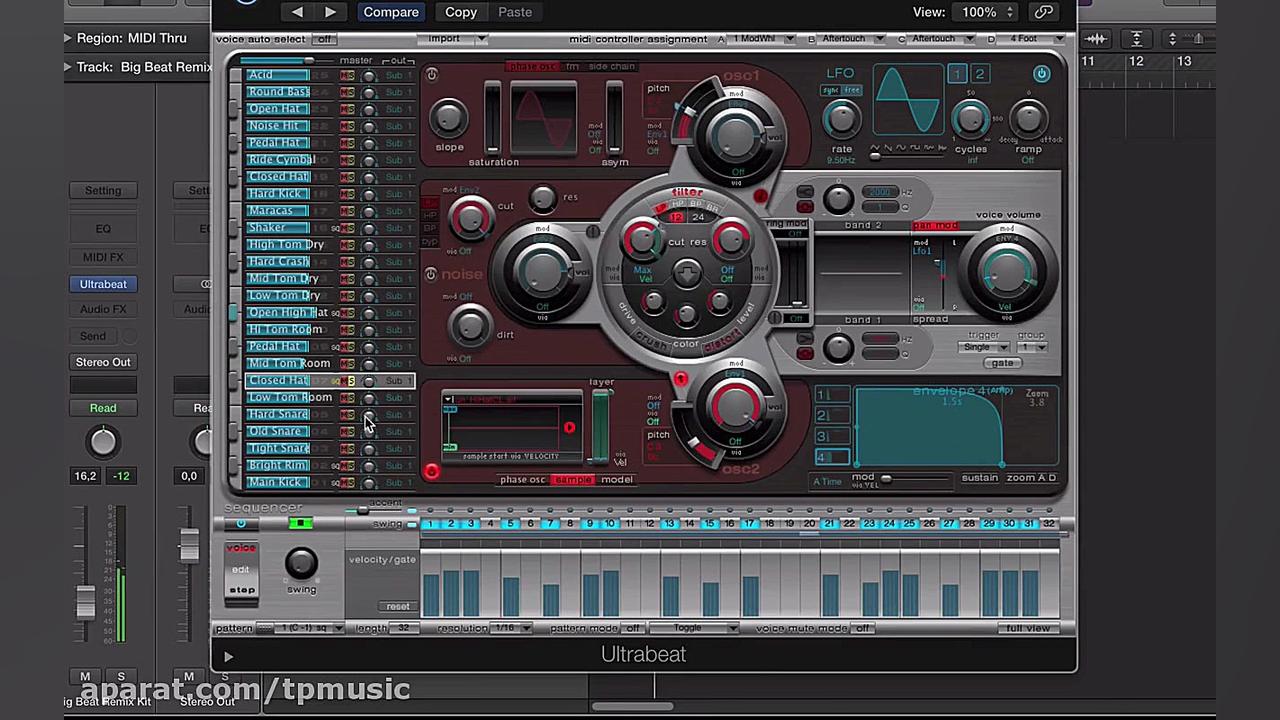
Task: Switch osc2 to phase osc mode
Action: (523, 480)
